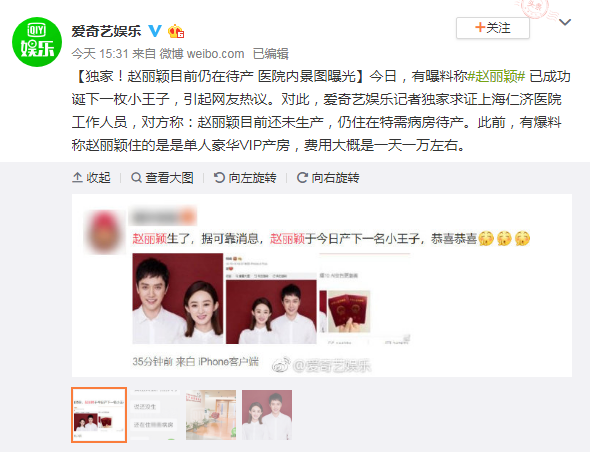Click the blue verified V badge
Screen dimensions: 590x452
(x=155, y=31)
